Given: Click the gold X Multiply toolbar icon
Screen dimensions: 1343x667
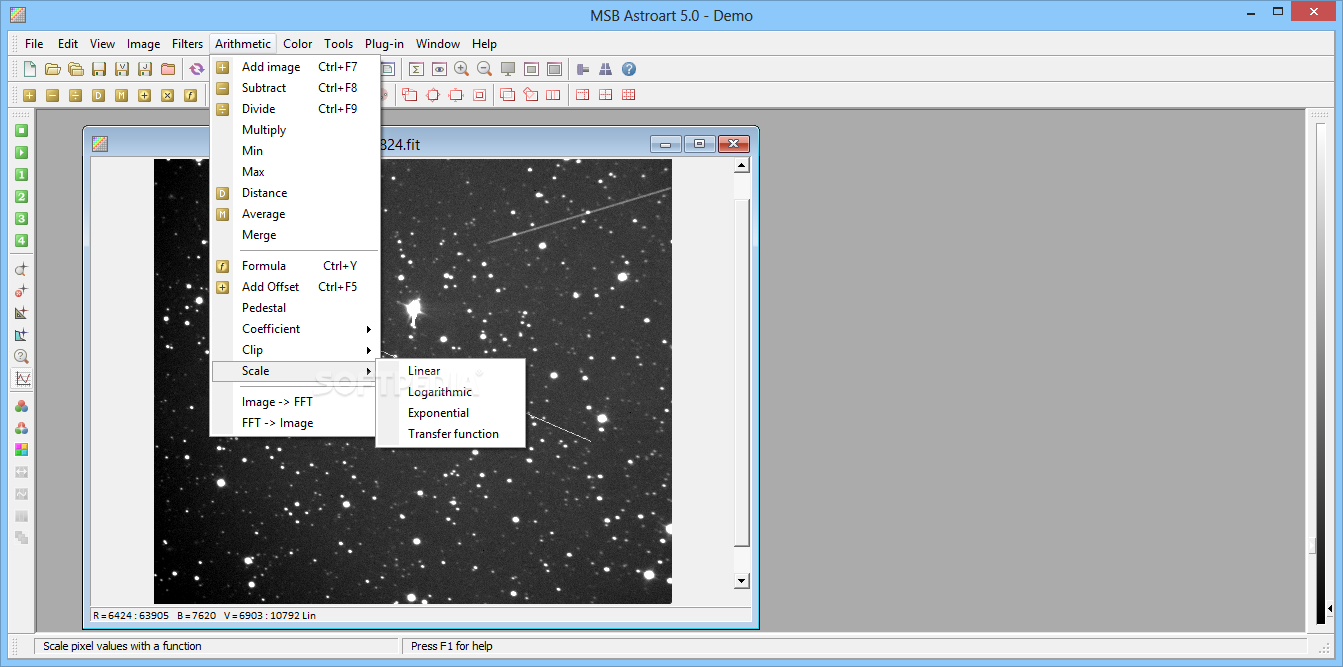Looking at the screenshot, I should tap(168, 95).
